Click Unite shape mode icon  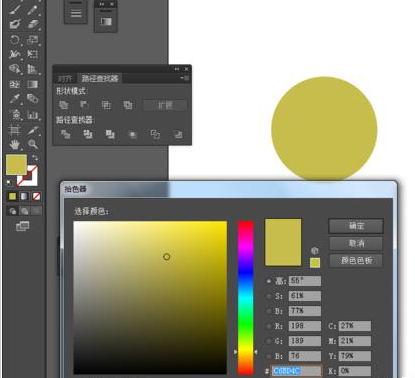[x=63, y=105]
